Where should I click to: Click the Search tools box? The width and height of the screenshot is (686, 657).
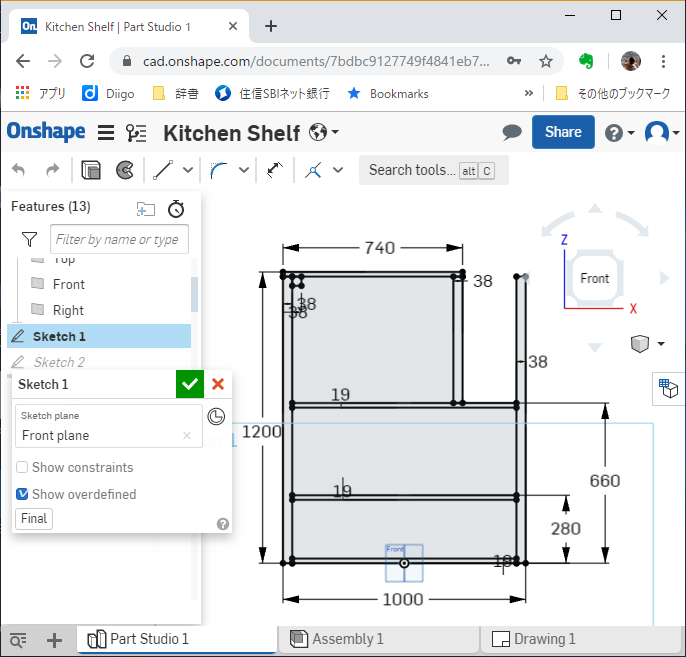point(434,170)
